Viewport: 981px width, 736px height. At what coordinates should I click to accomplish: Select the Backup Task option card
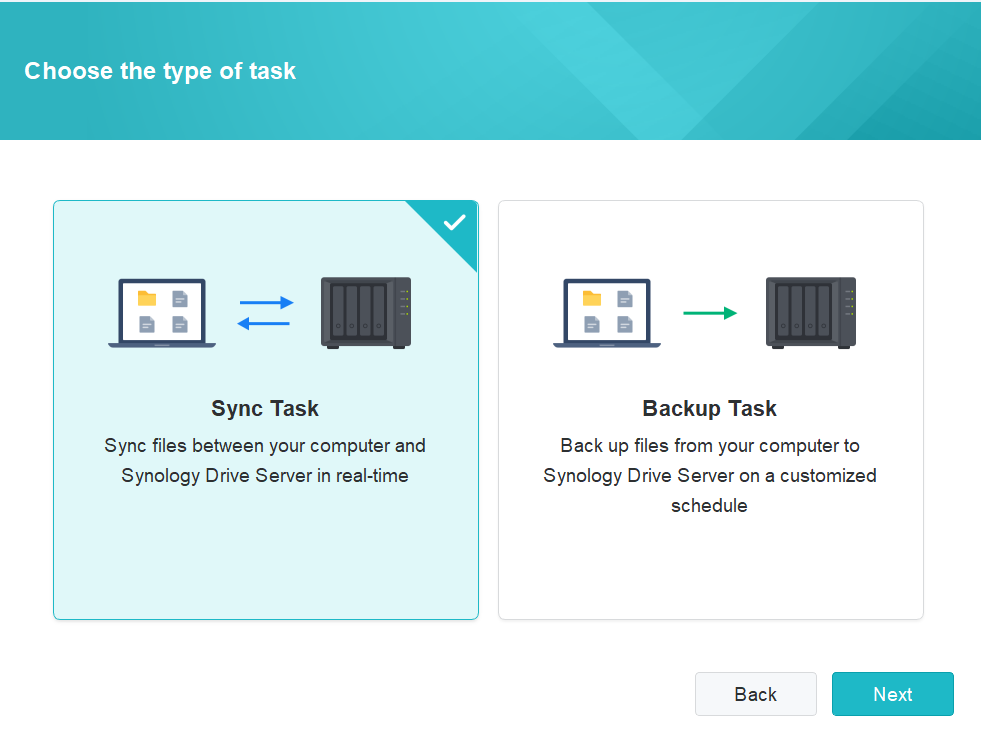pos(711,410)
